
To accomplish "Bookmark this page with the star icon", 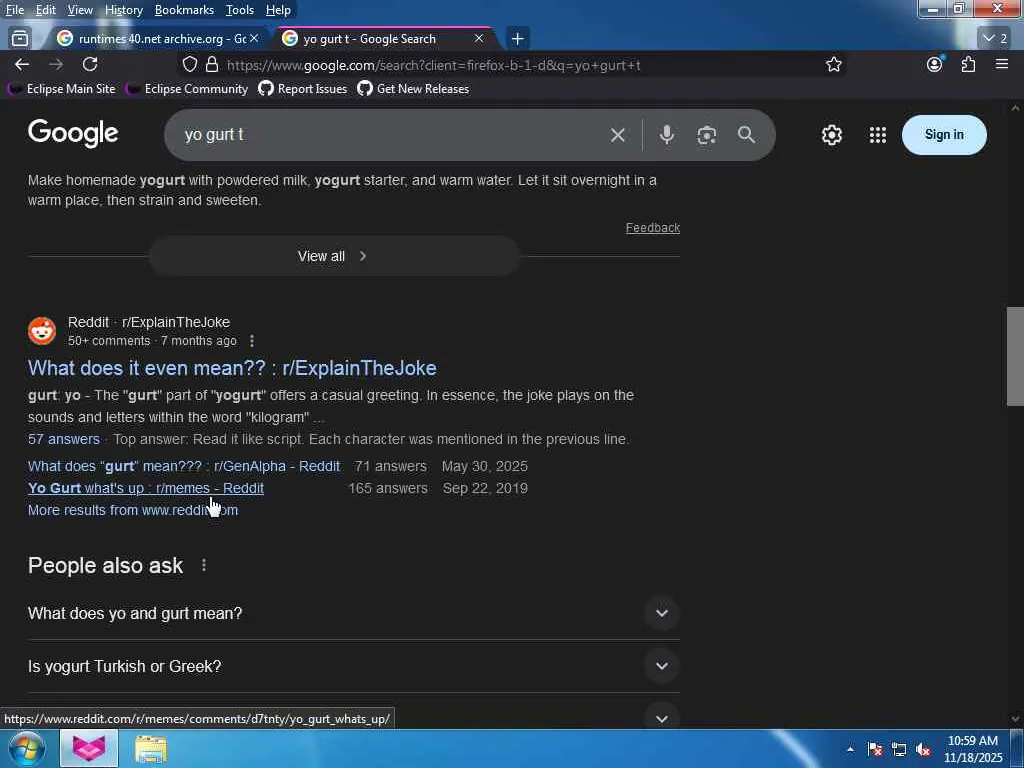I will click(x=833, y=64).
